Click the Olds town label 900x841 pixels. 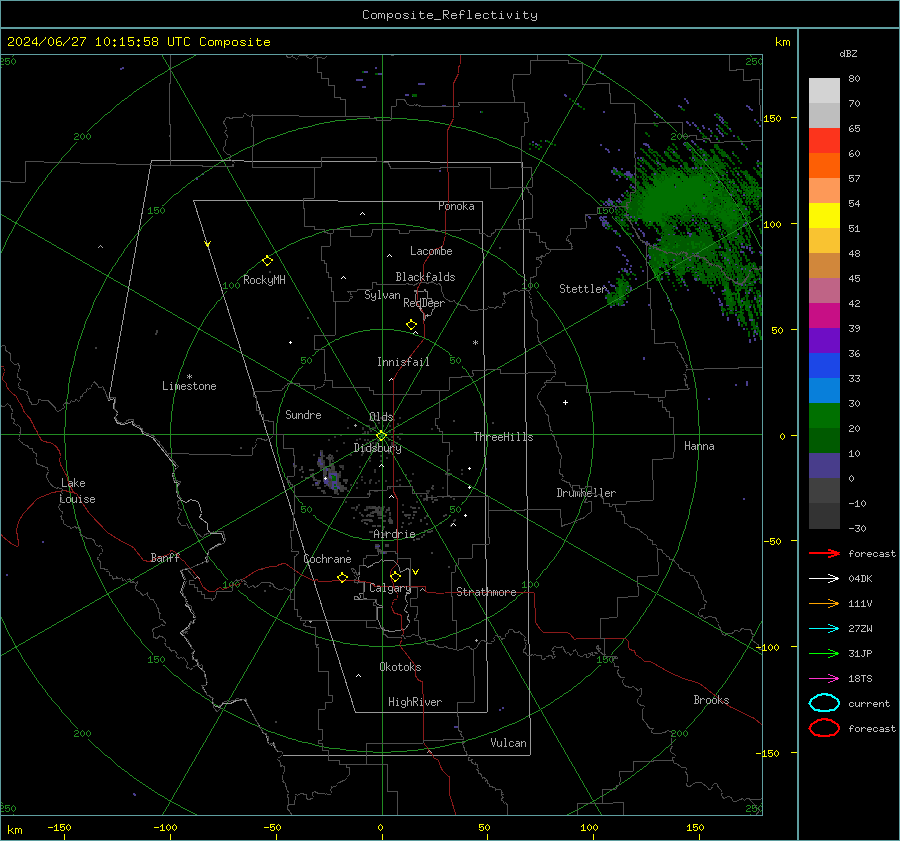pyautogui.click(x=381, y=417)
